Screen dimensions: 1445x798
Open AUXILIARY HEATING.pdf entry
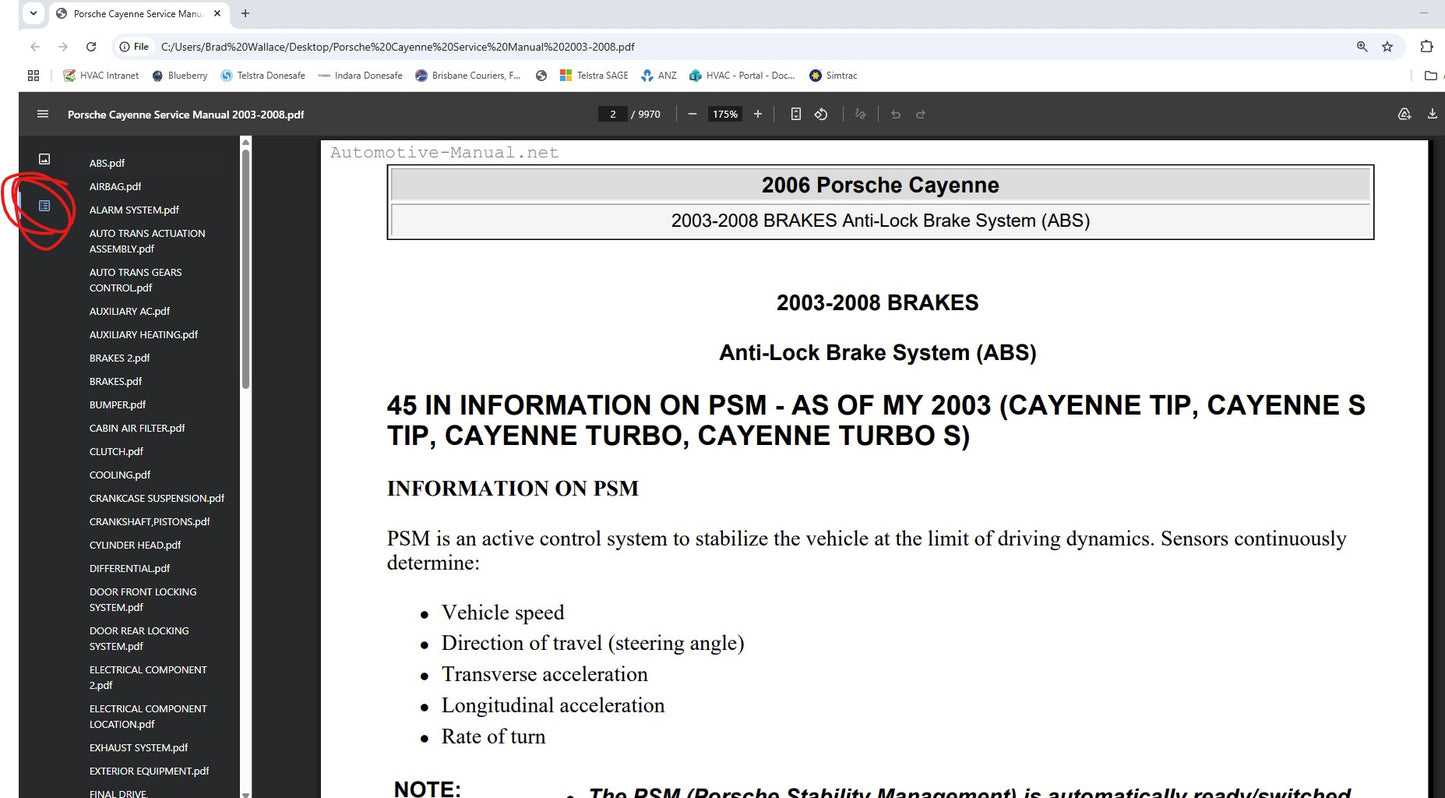pos(144,335)
